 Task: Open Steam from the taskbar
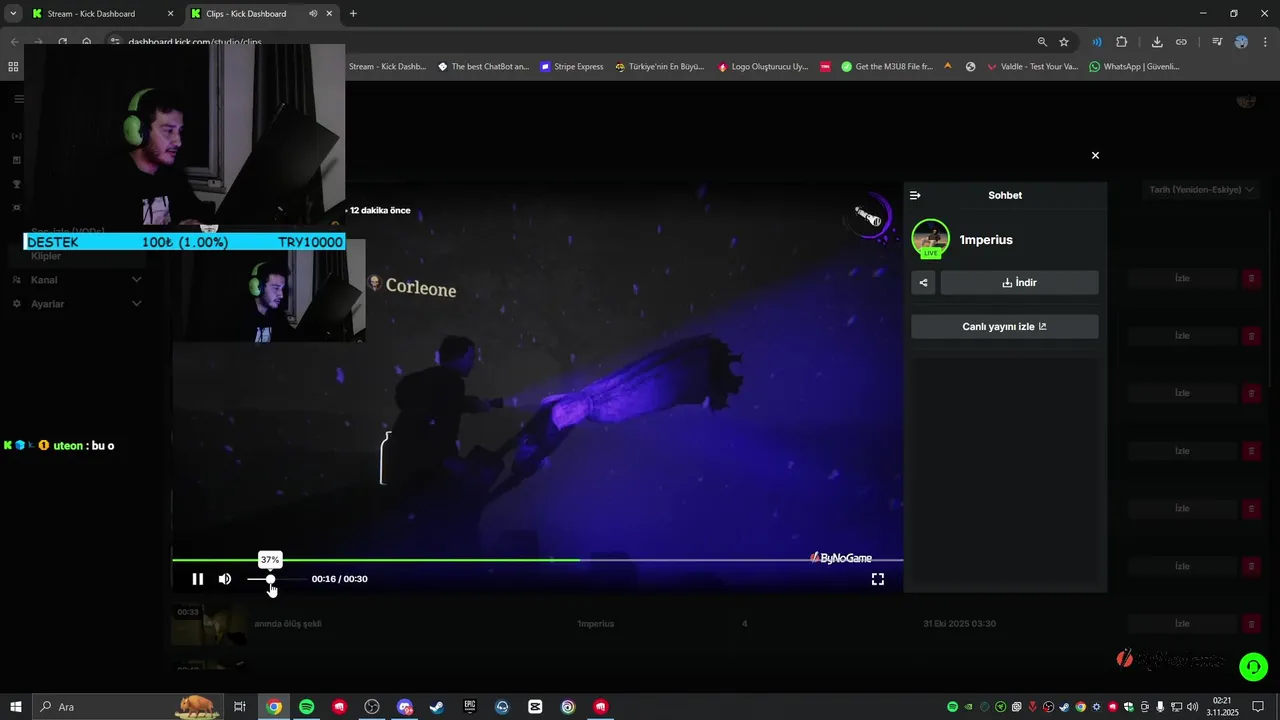pos(437,707)
